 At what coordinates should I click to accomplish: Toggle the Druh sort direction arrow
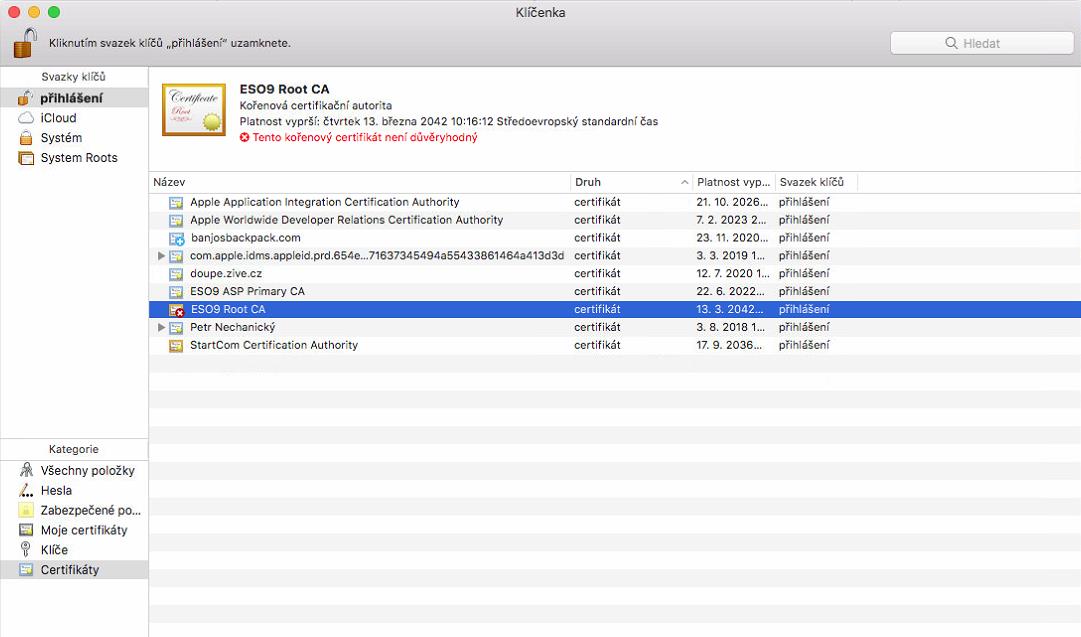click(x=684, y=182)
